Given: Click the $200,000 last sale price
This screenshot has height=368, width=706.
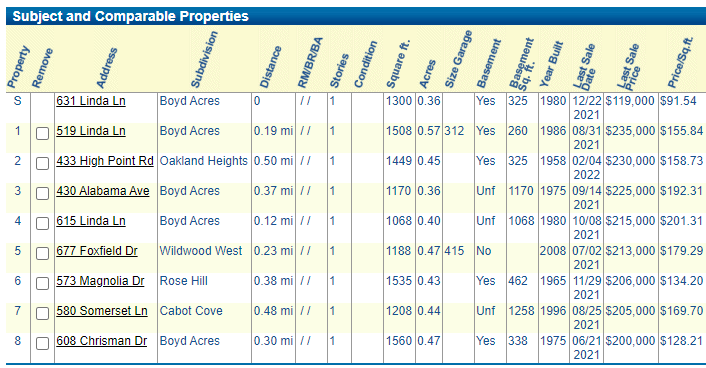Looking at the screenshot, I should point(630,341).
